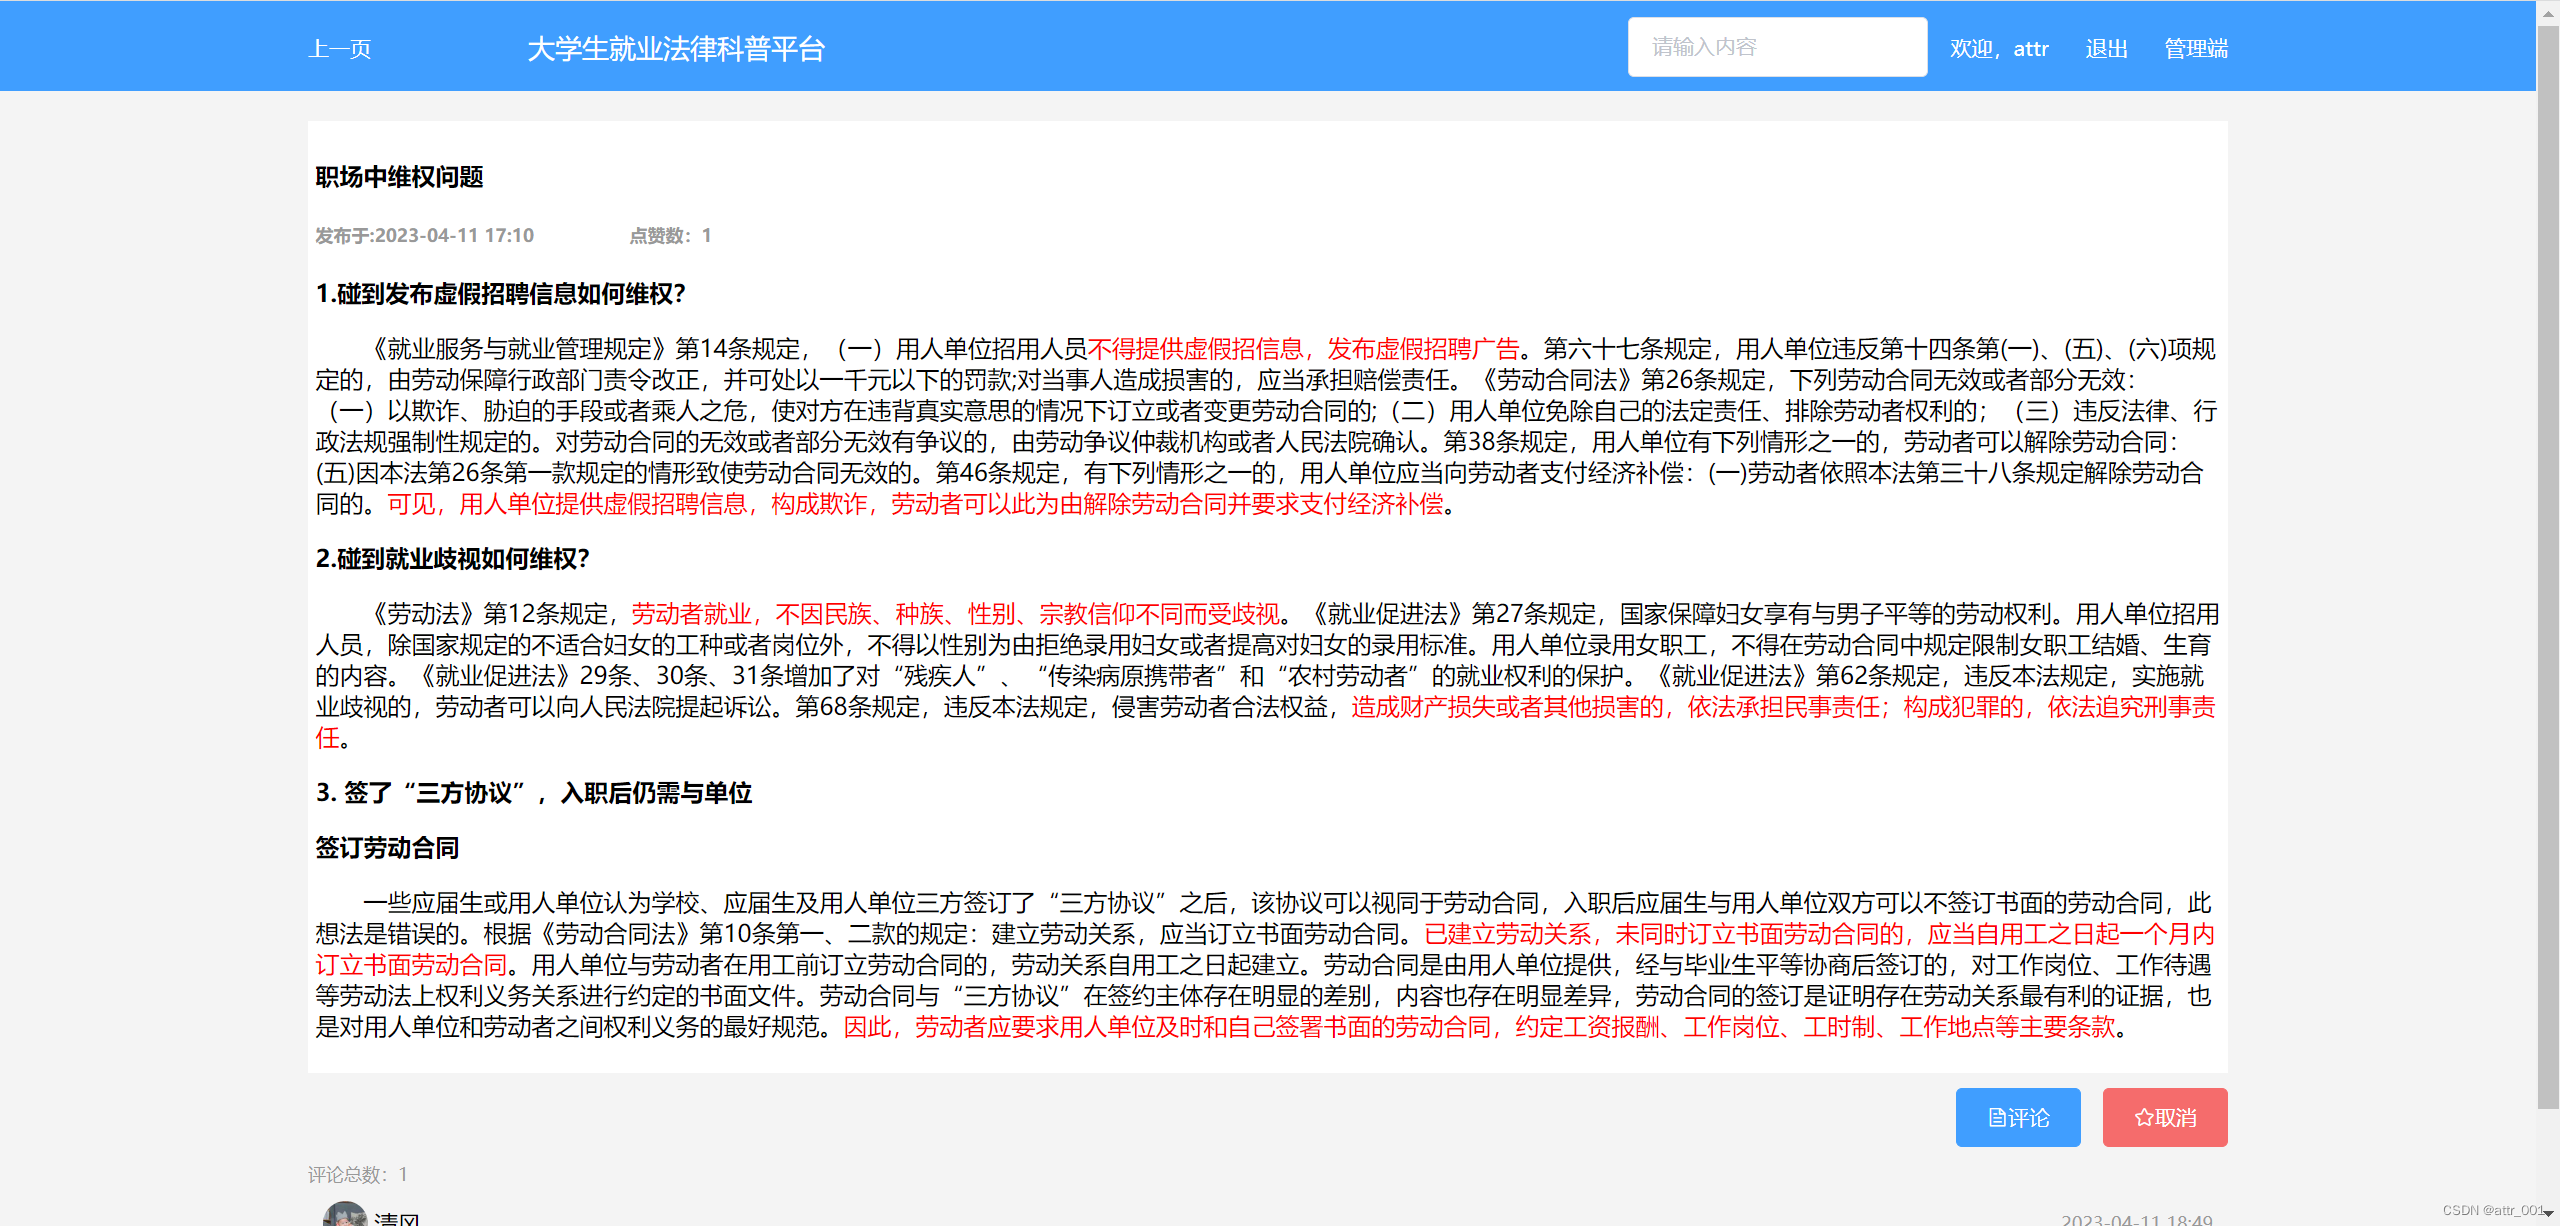This screenshot has height=1226, width=2560.
Task: Click the document icon on 评论 button
Action: 1996,1118
